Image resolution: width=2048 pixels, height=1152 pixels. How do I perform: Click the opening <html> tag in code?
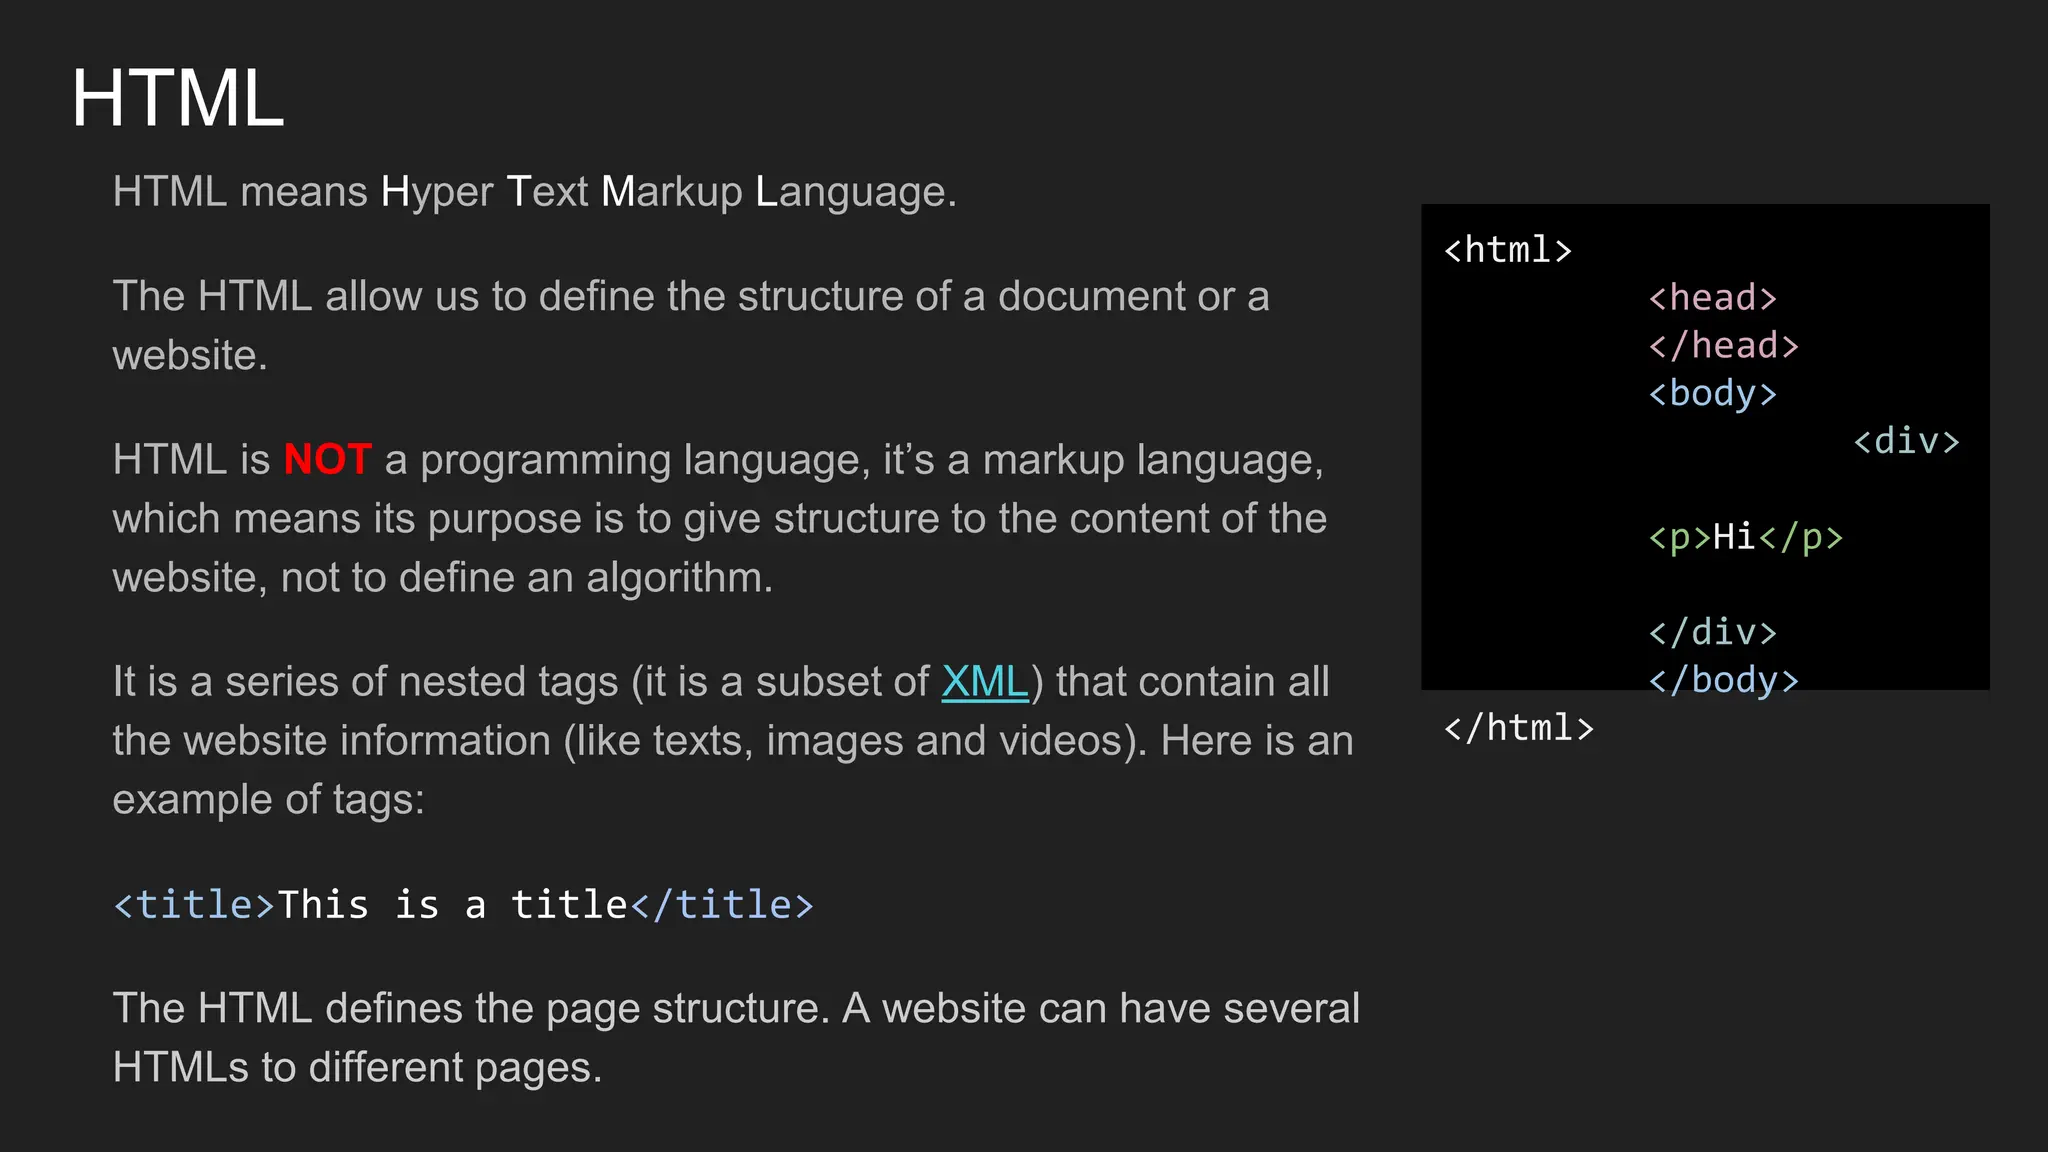click(1507, 250)
